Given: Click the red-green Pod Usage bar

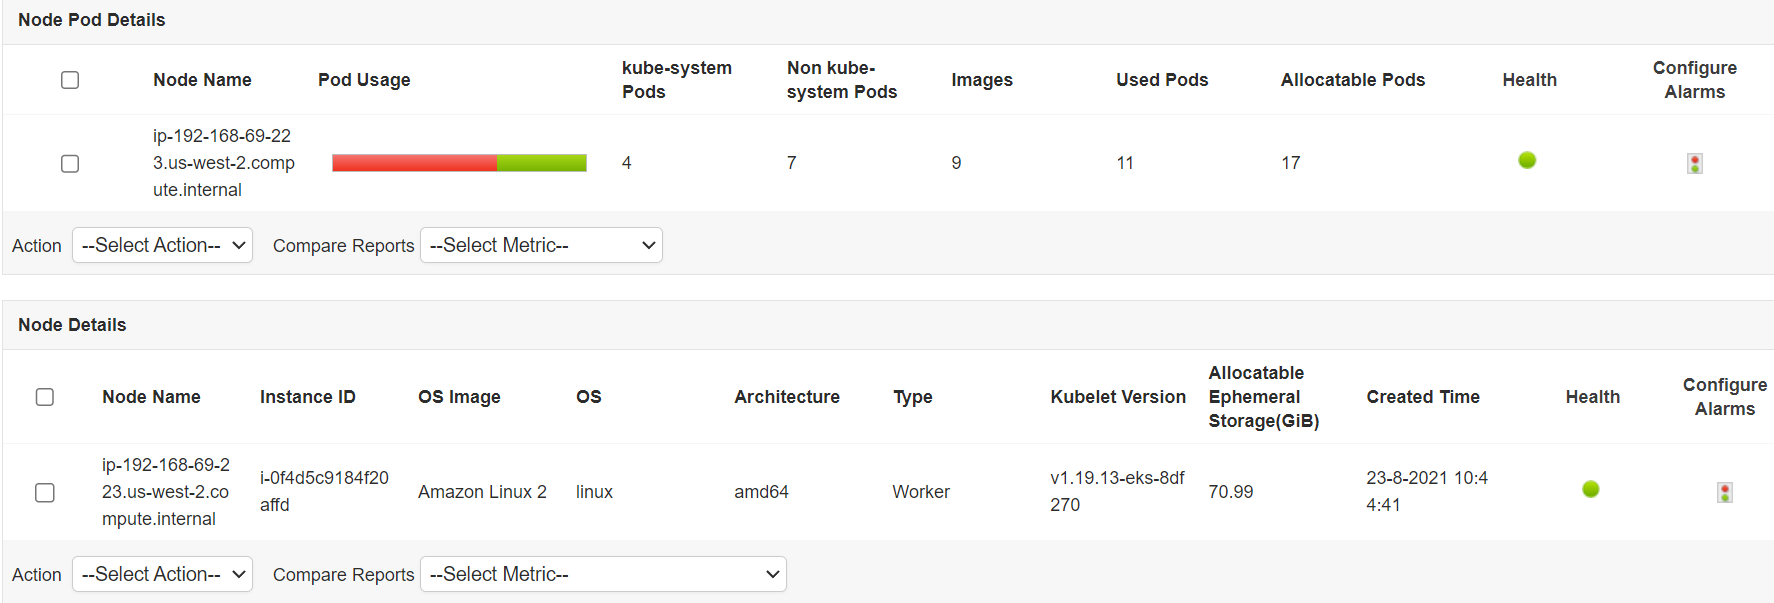Looking at the screenshot, I should 459,163.
